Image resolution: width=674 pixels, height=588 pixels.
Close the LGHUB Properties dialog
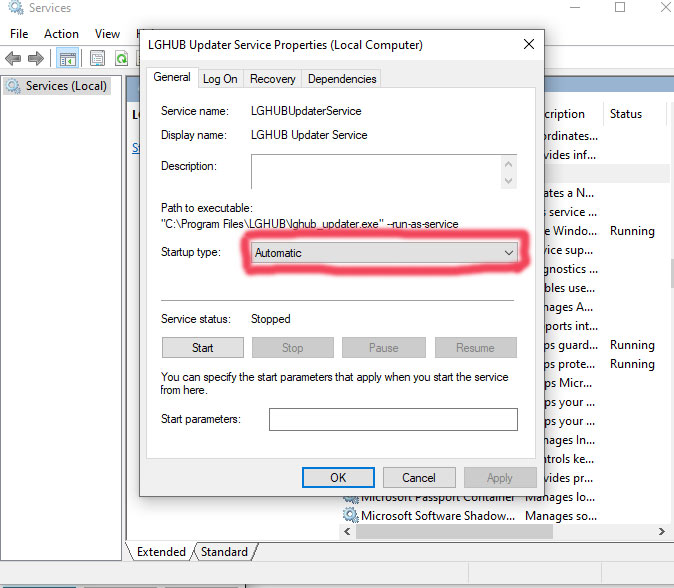[529, 44]
